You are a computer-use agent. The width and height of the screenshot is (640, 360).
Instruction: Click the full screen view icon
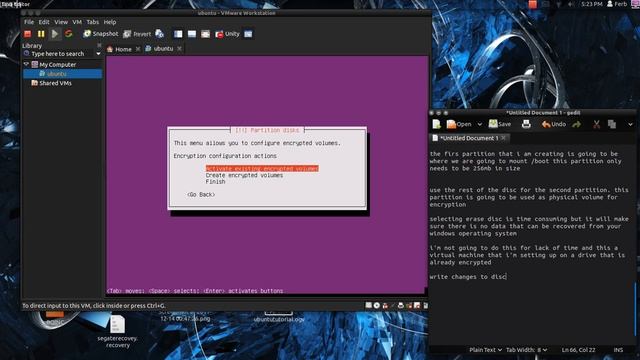click(x=205, y=34)
